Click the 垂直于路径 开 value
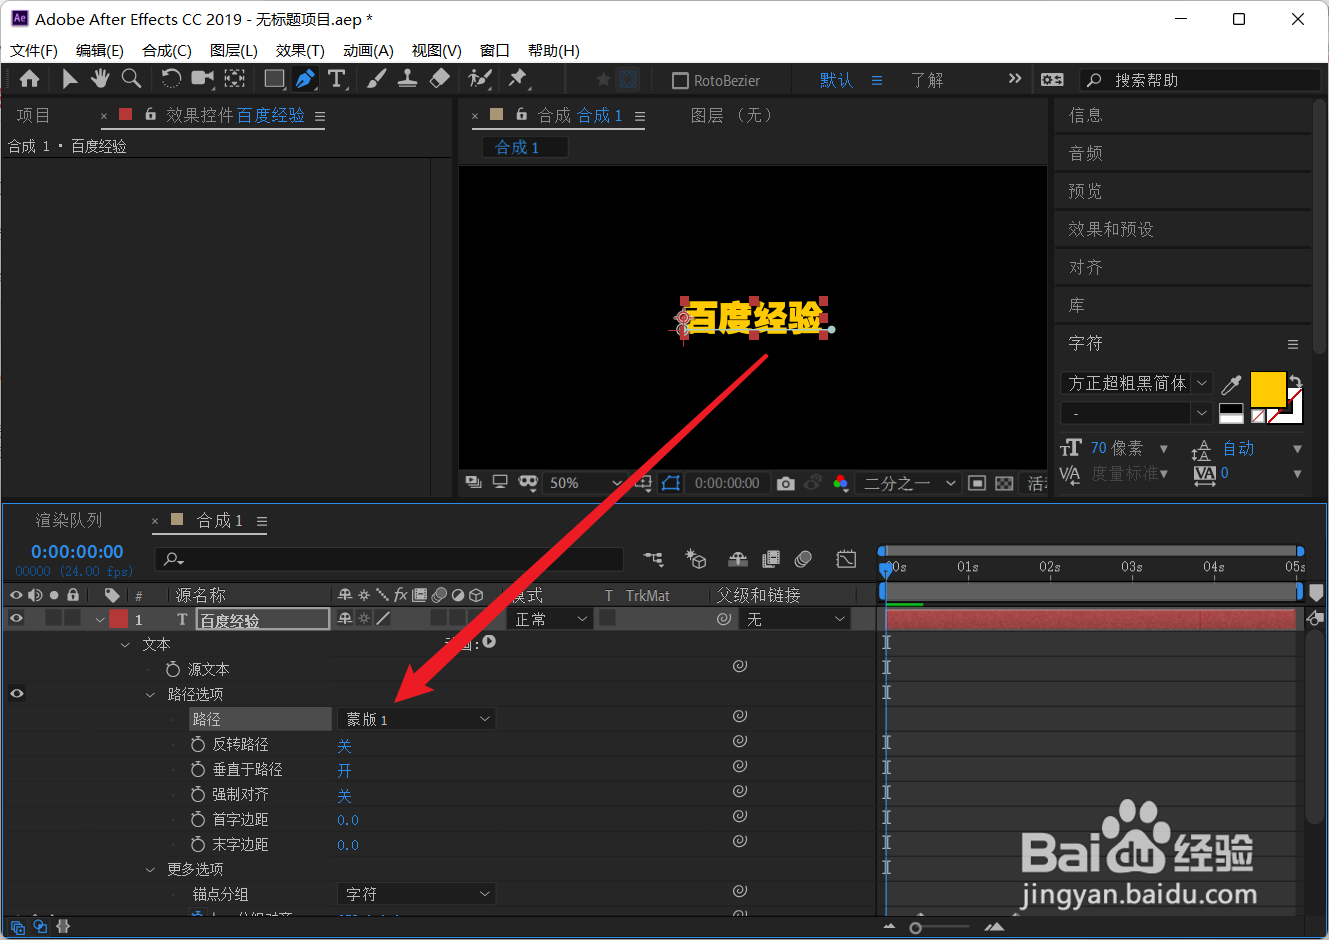 tap(344, 770)
